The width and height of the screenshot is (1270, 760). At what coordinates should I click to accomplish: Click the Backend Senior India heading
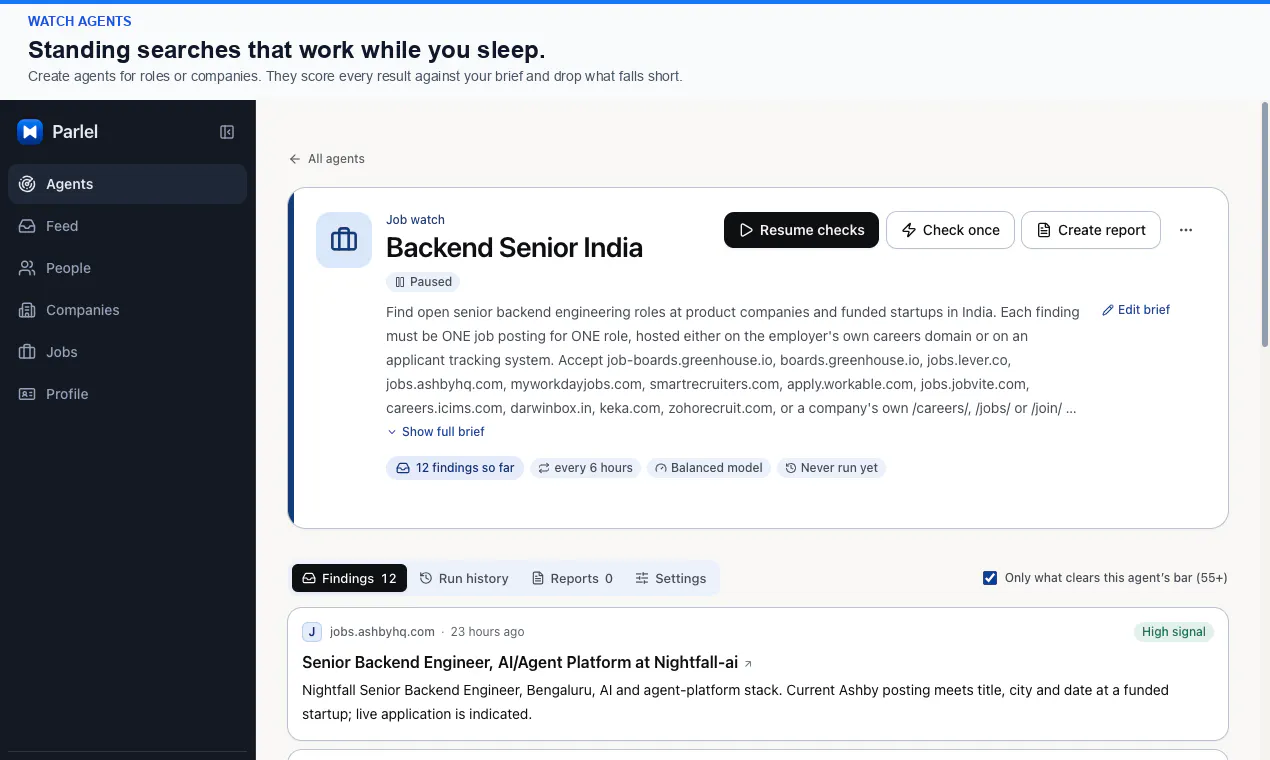(514, 248)
